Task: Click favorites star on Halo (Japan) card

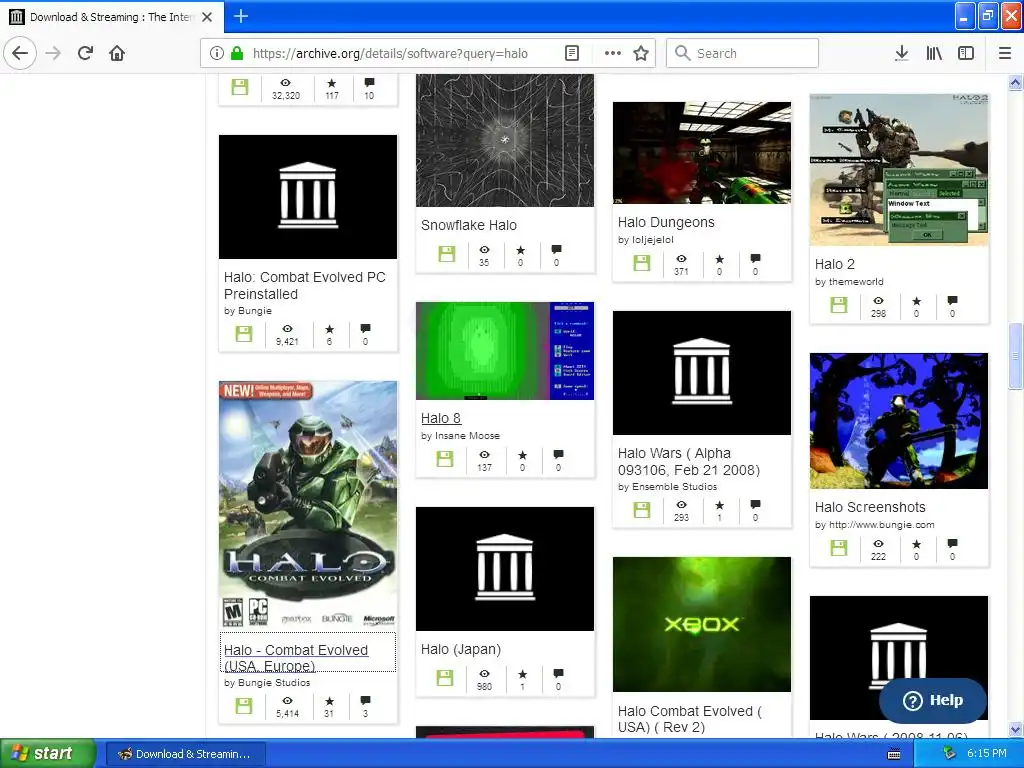Action: click(522, 673)
